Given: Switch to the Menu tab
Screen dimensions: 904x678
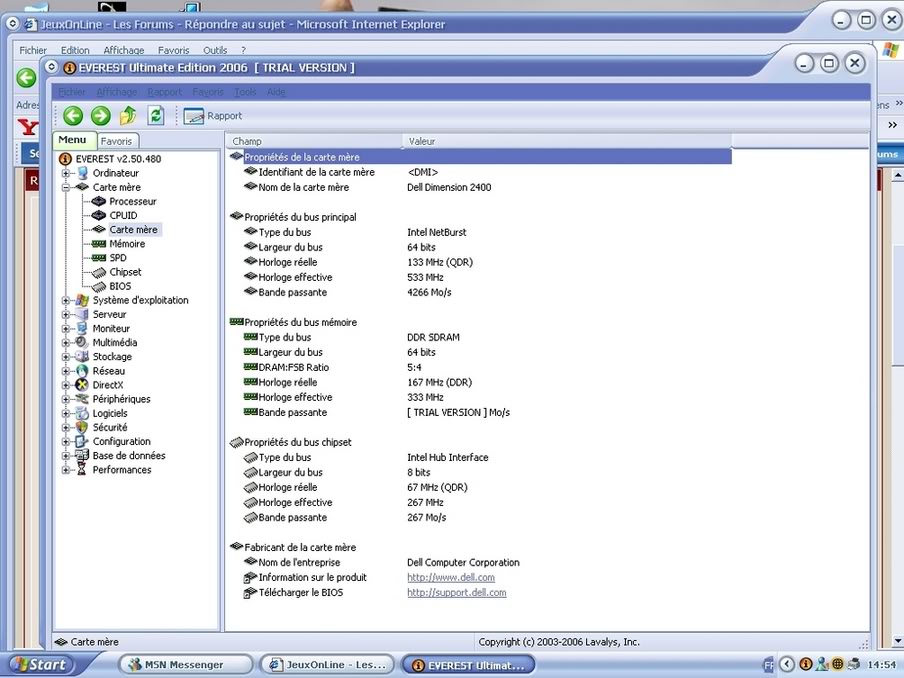Looking at the screenshot, I should point(73,140).
